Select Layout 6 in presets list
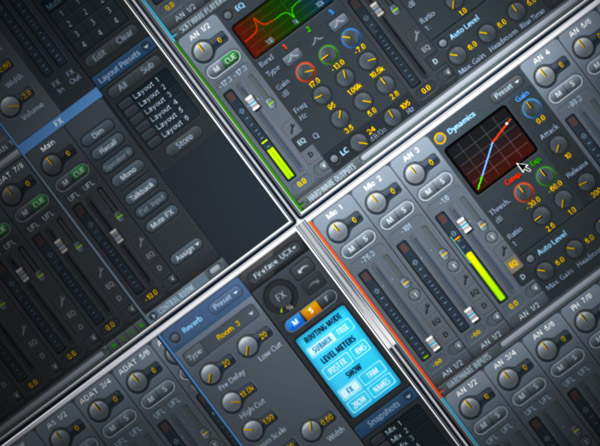Viewport: 600px width, 446px height. 174,128
